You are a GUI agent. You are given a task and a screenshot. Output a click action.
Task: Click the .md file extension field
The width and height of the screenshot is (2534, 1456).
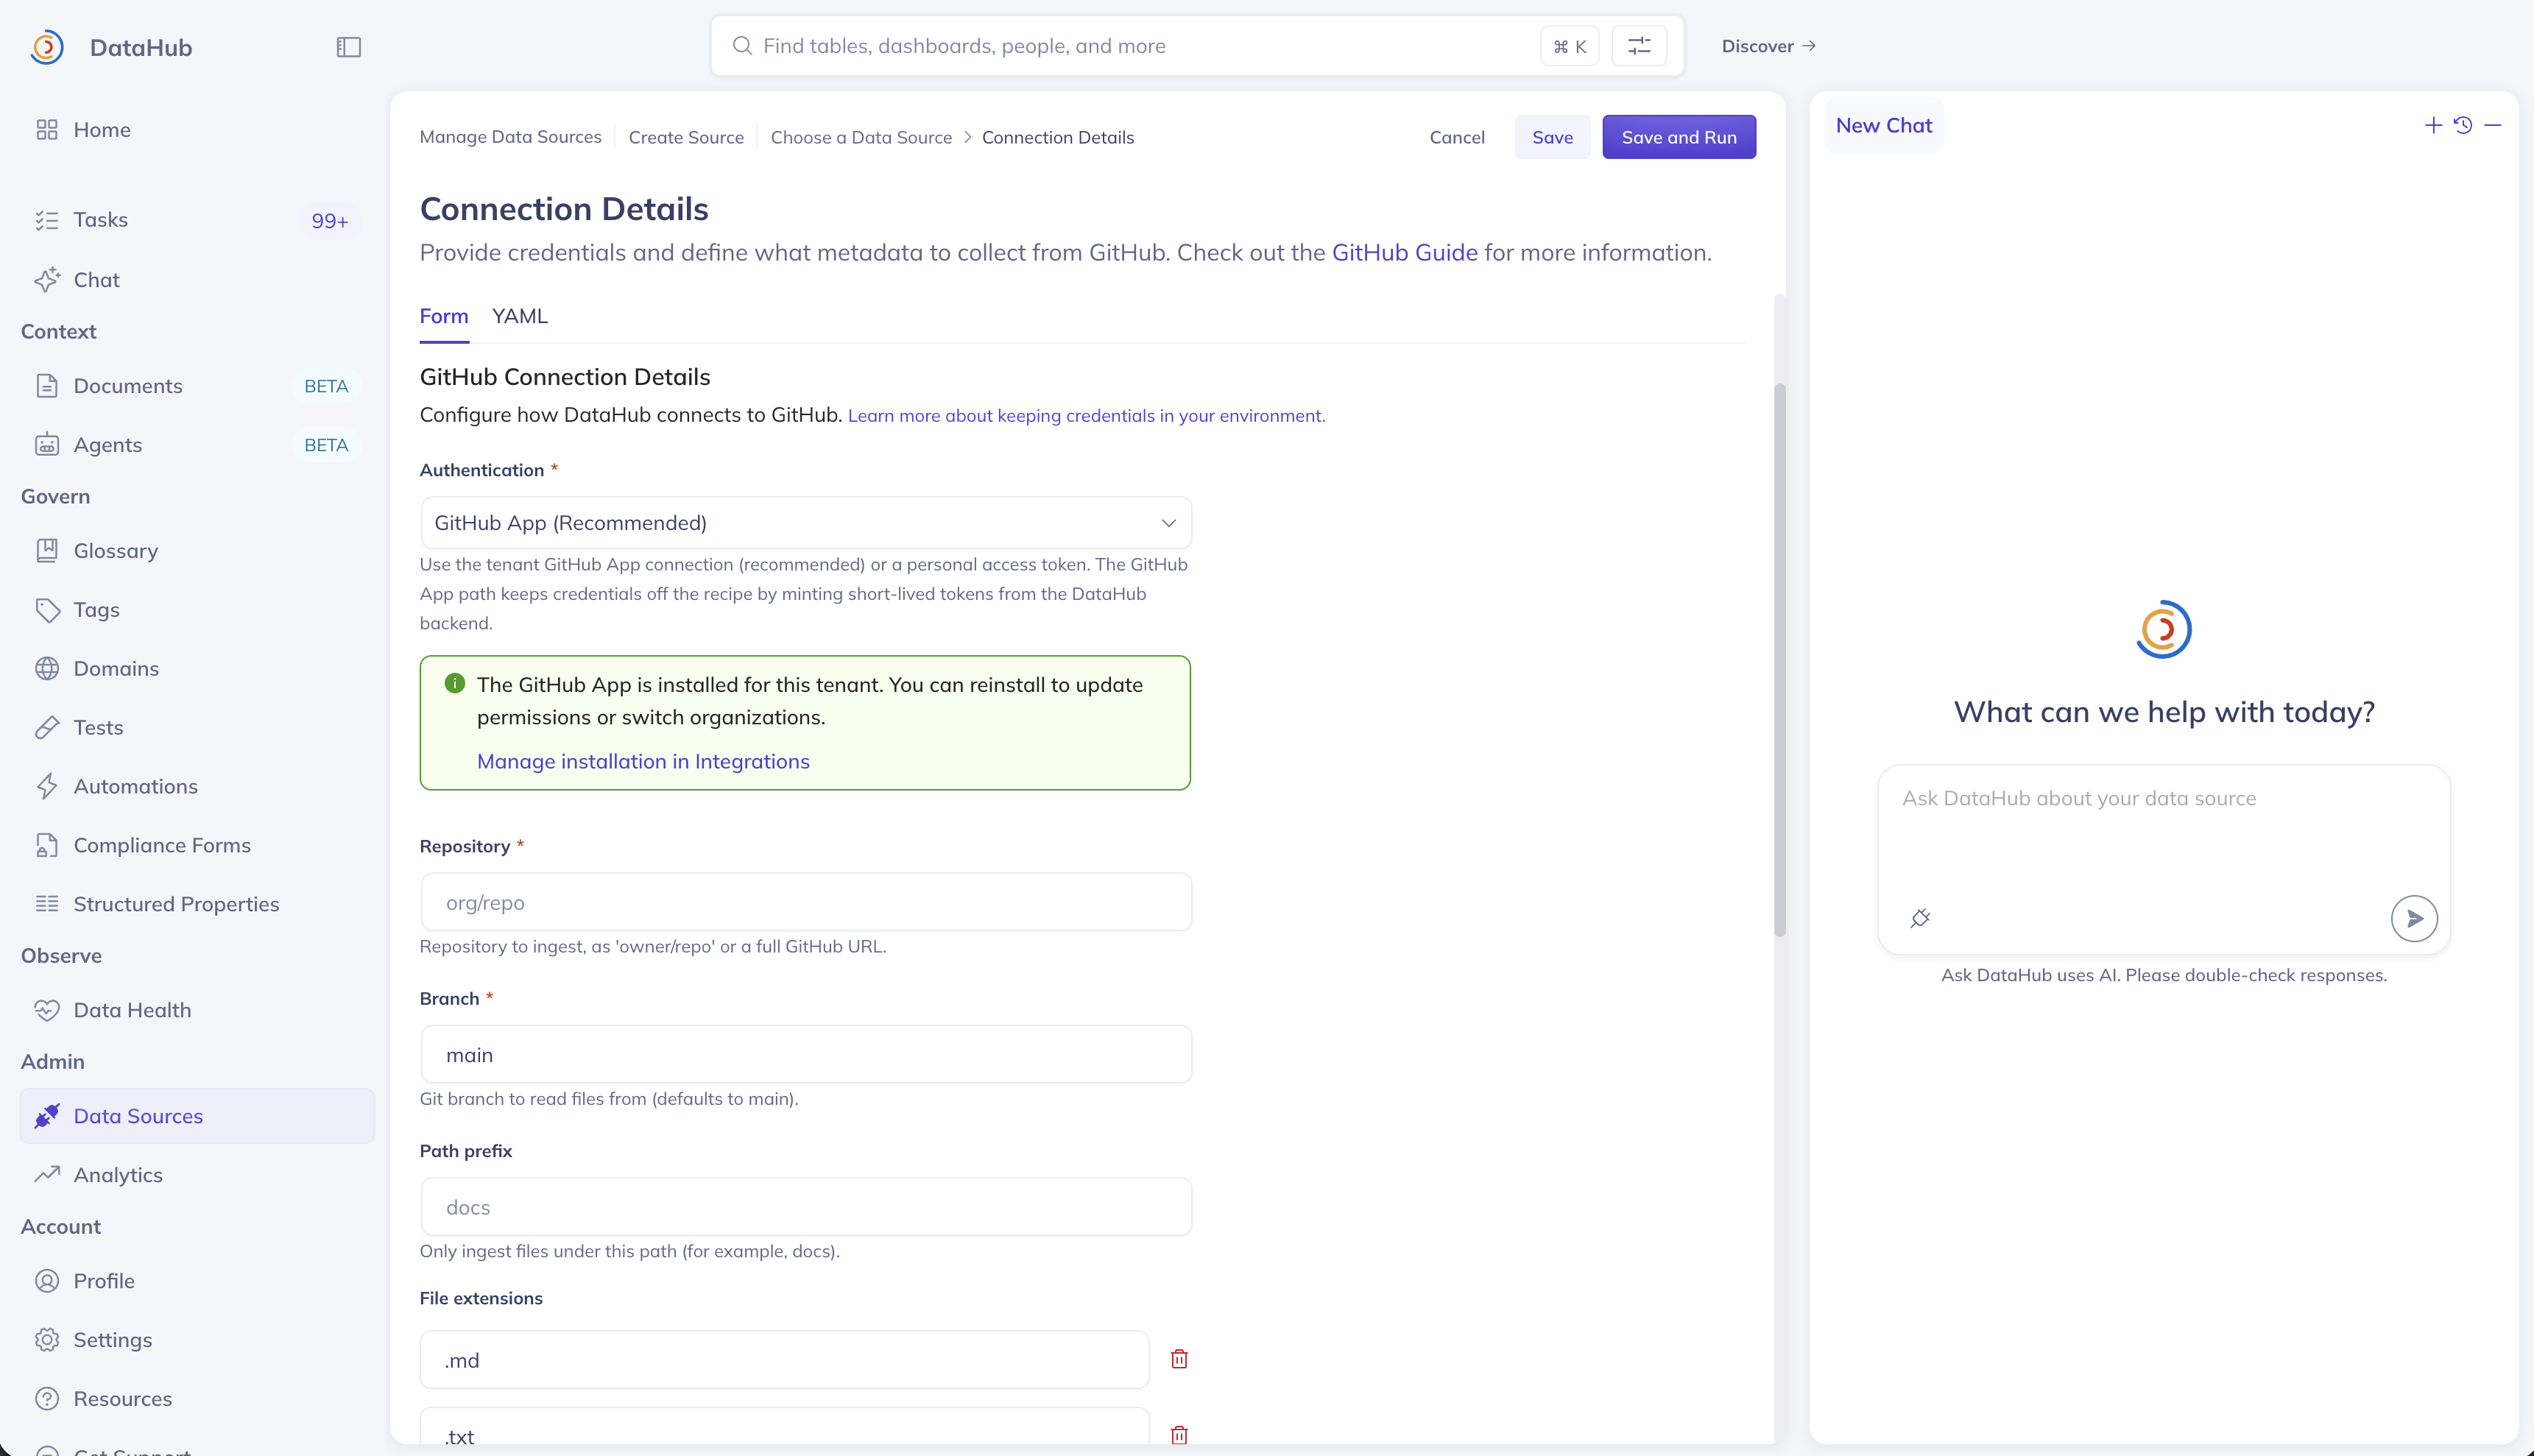coord(784,1360)
